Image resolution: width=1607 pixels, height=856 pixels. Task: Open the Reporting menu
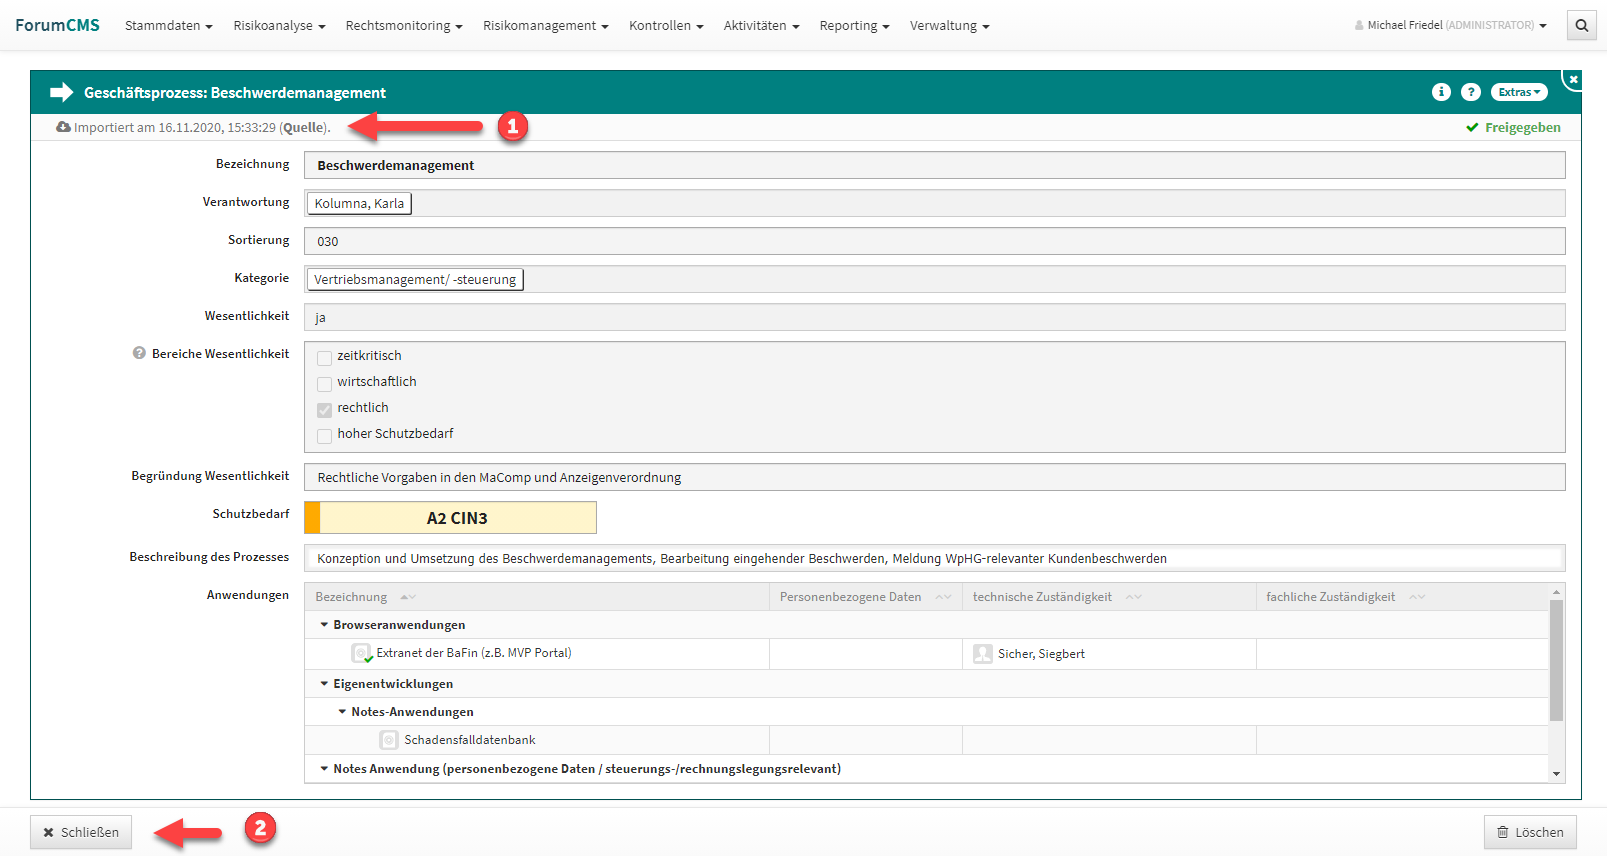pyautogui.click(x=853, y=26)
